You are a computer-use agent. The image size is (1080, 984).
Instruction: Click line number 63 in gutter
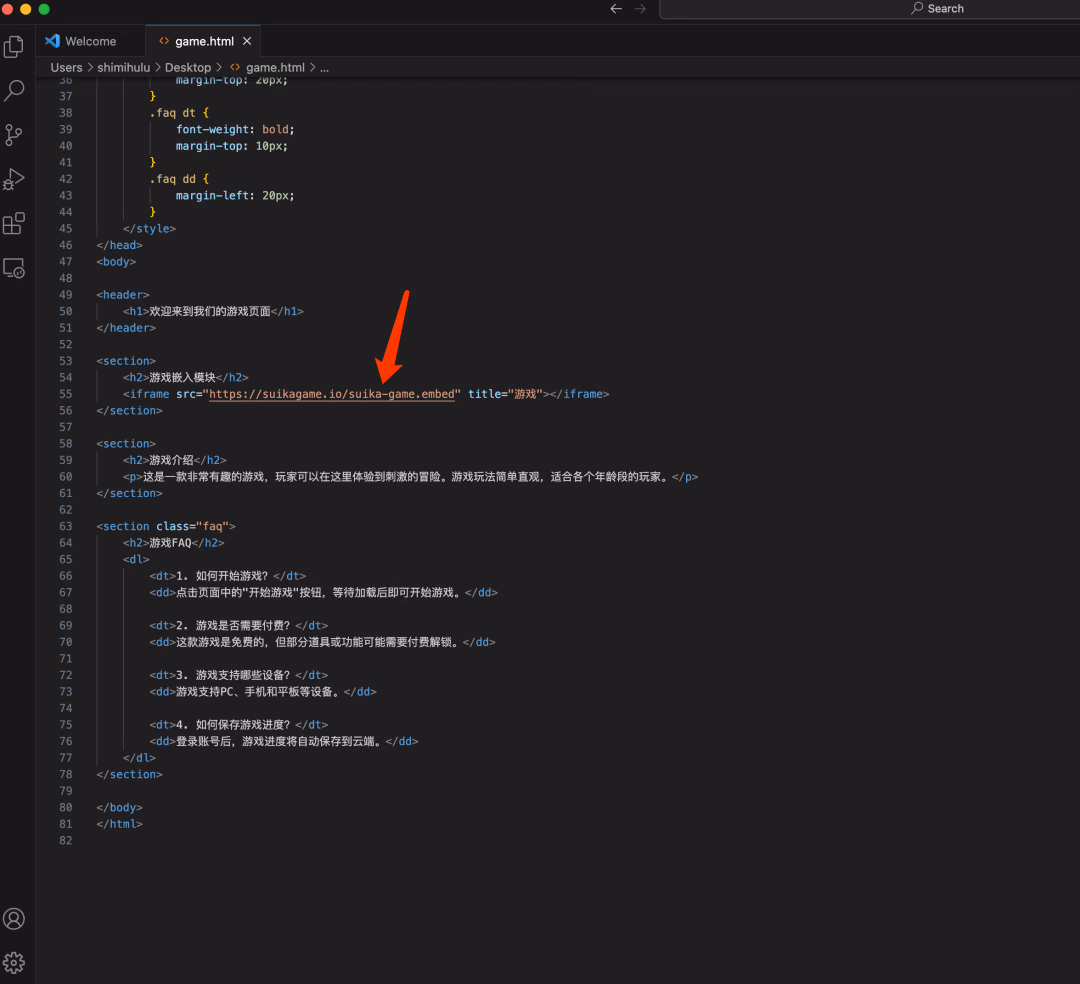click(x=65, y=526)
